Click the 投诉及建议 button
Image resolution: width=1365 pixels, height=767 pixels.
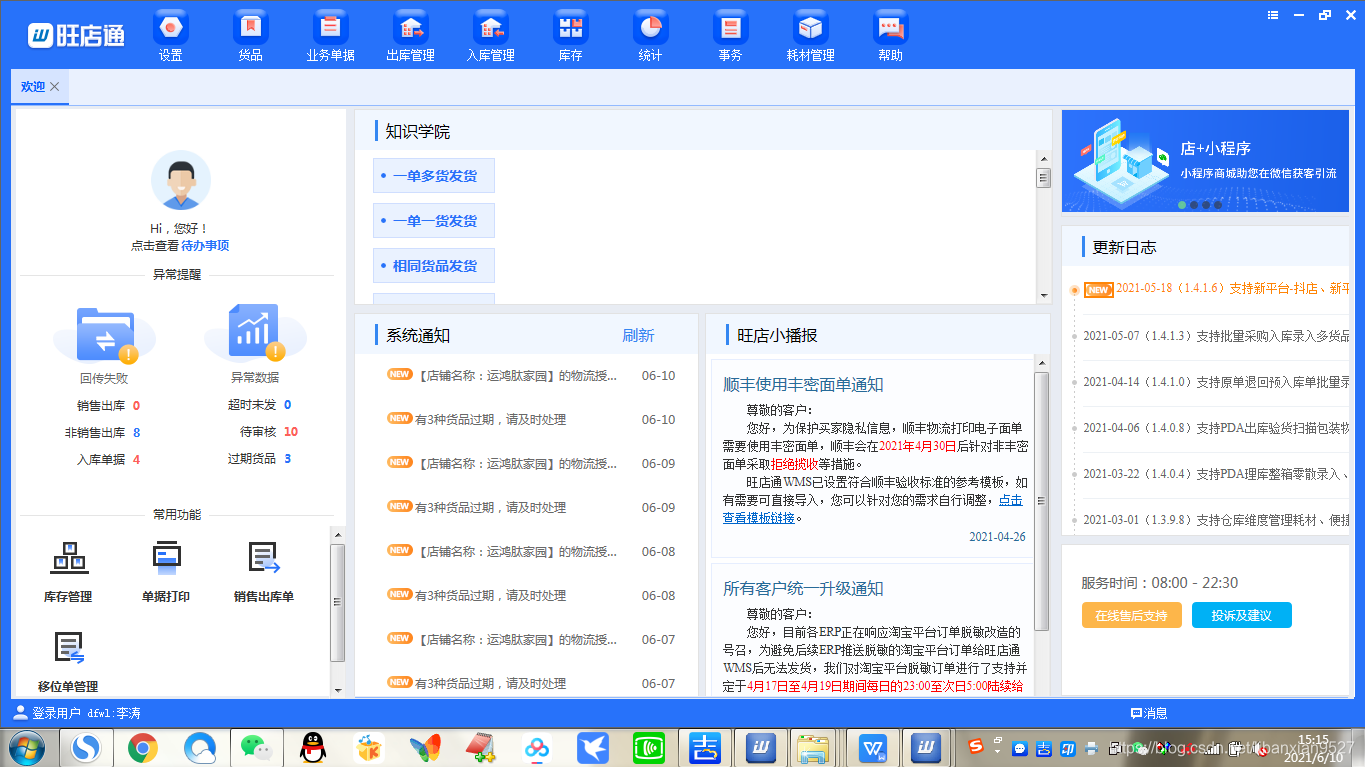click(1241, 615)
